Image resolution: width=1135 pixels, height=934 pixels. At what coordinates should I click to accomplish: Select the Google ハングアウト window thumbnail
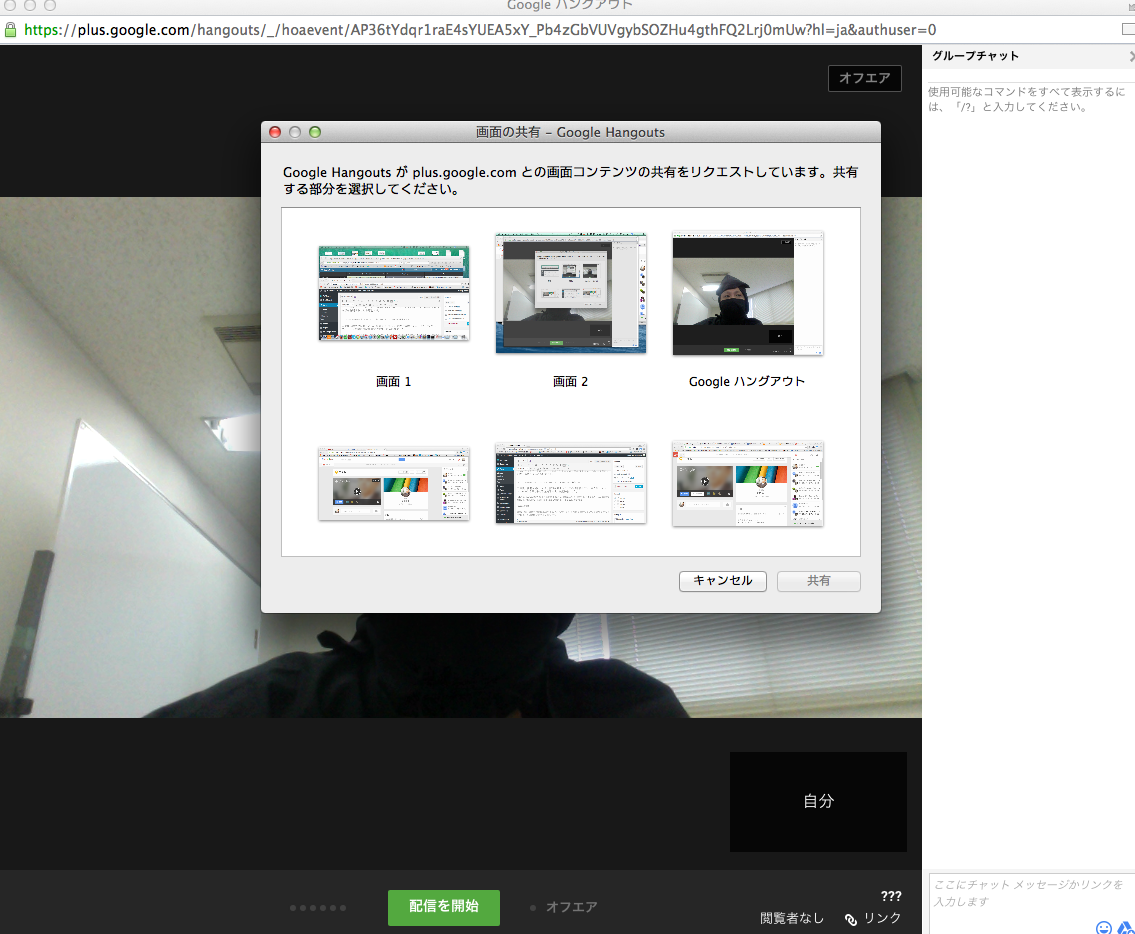(747, 293)
